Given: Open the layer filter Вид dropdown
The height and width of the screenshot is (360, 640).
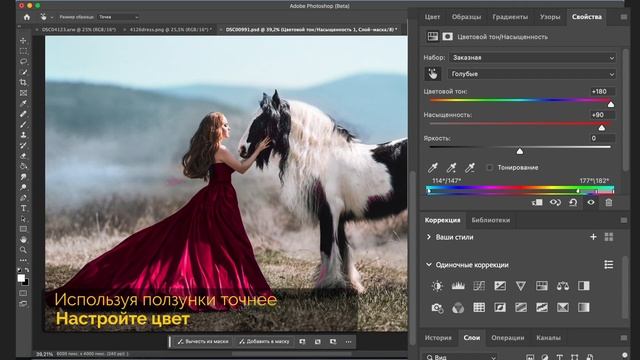Looking at the screenshot, I should [x=460, y=357].
